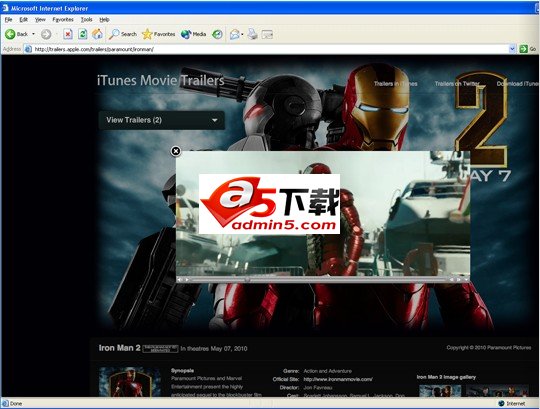Viewport: 540px width, 409px height.
Task: Print the page with the printer icon
Action: pos(252,34)
